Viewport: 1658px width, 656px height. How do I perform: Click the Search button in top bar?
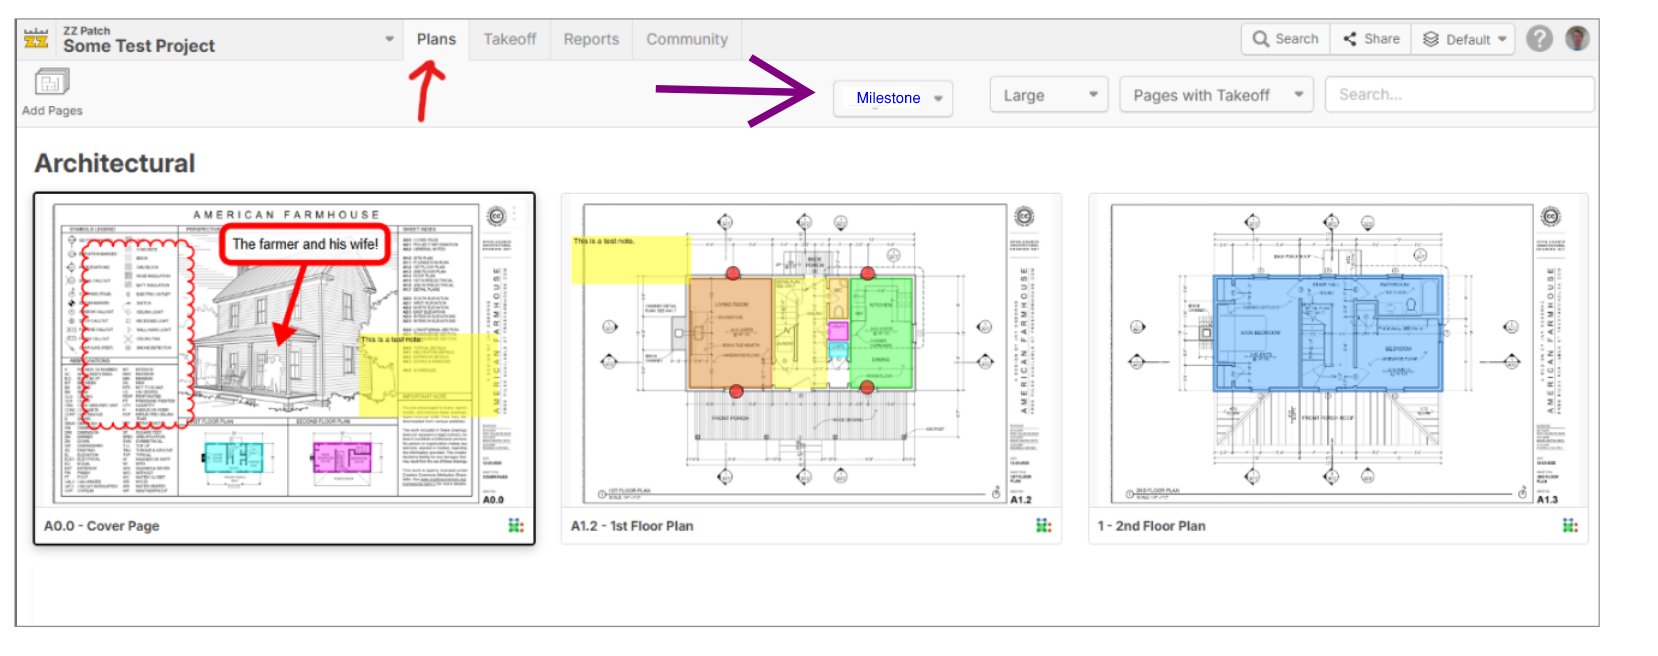1286,39
